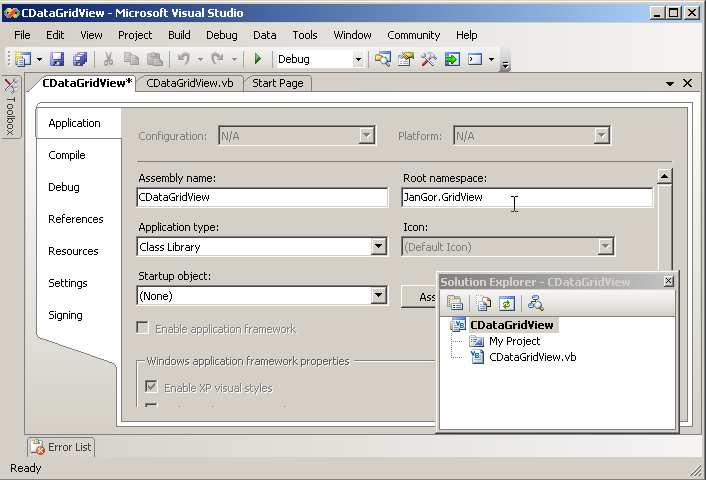
Task: Click Show All Files icon in Solution Explorer
Action: click(484, 303)
